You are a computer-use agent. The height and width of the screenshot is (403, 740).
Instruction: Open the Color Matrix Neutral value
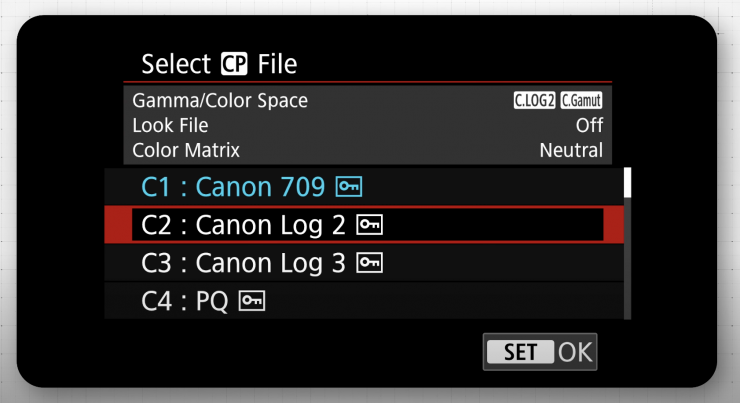(x=571, y=151)
